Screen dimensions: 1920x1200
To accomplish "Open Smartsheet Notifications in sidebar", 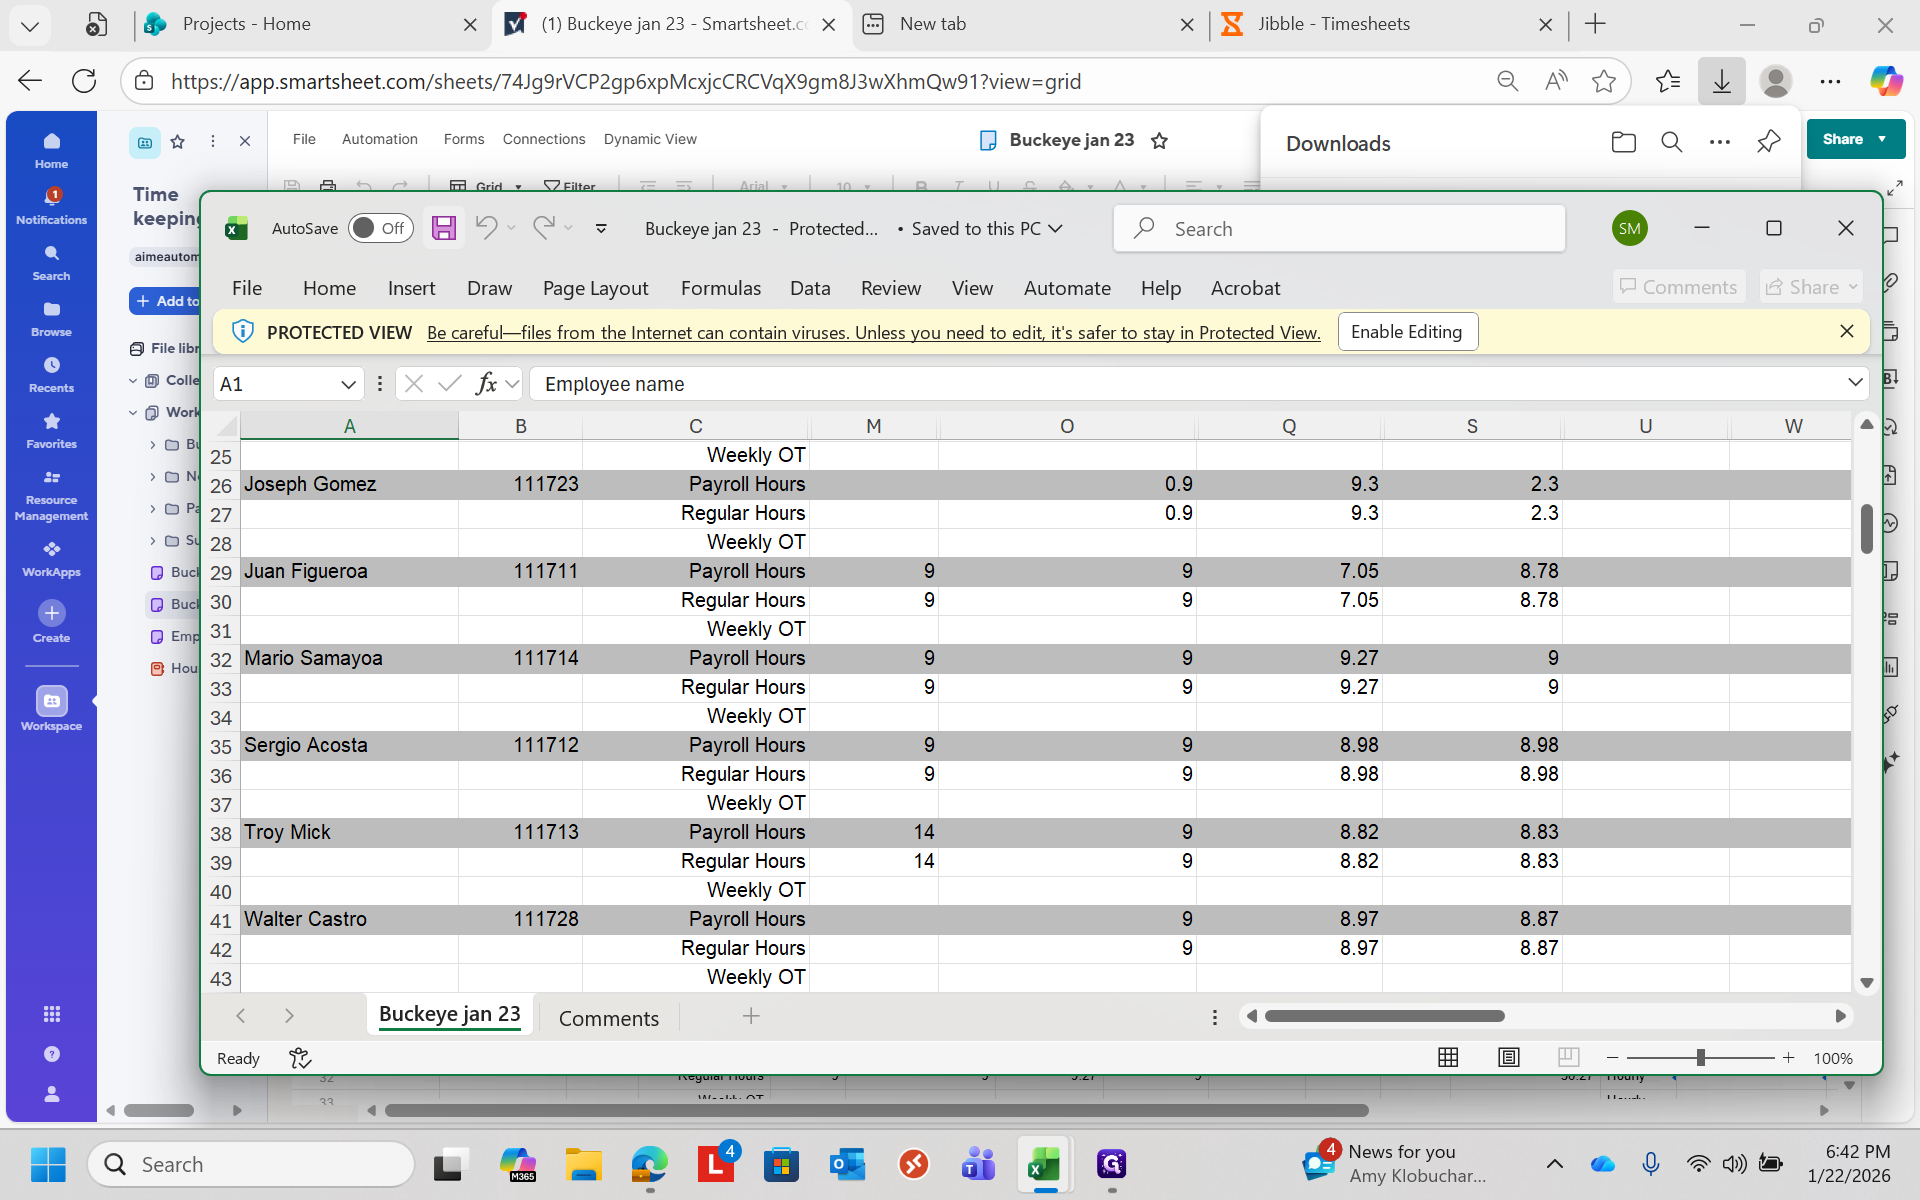I will point(51,206).
